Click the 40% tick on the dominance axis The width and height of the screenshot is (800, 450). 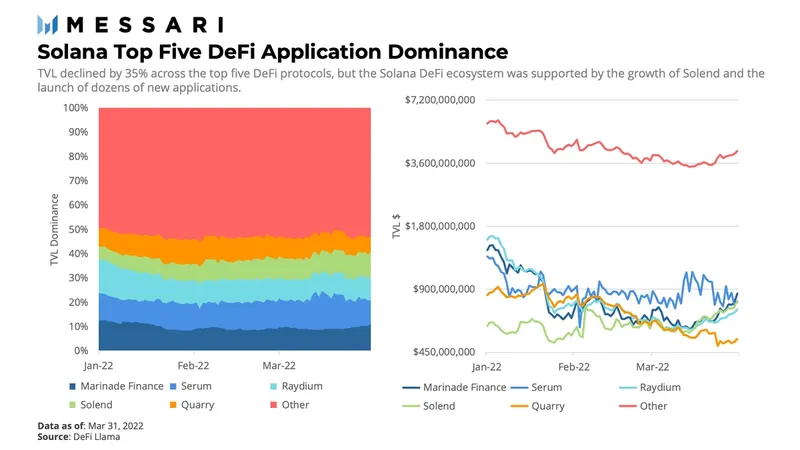[x=78, y=254]
